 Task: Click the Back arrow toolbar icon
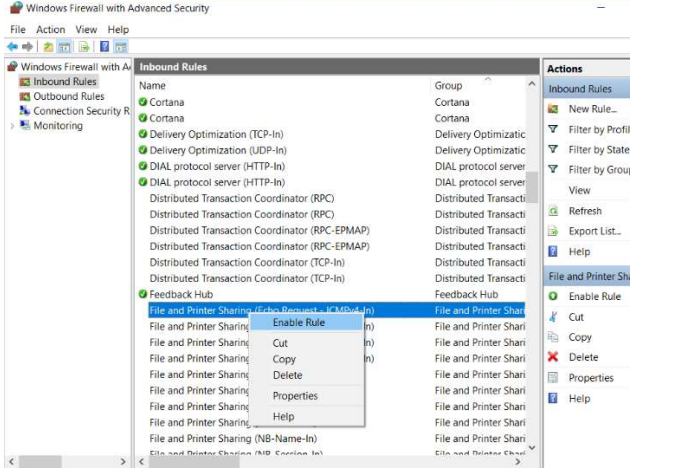click(13, 46)
